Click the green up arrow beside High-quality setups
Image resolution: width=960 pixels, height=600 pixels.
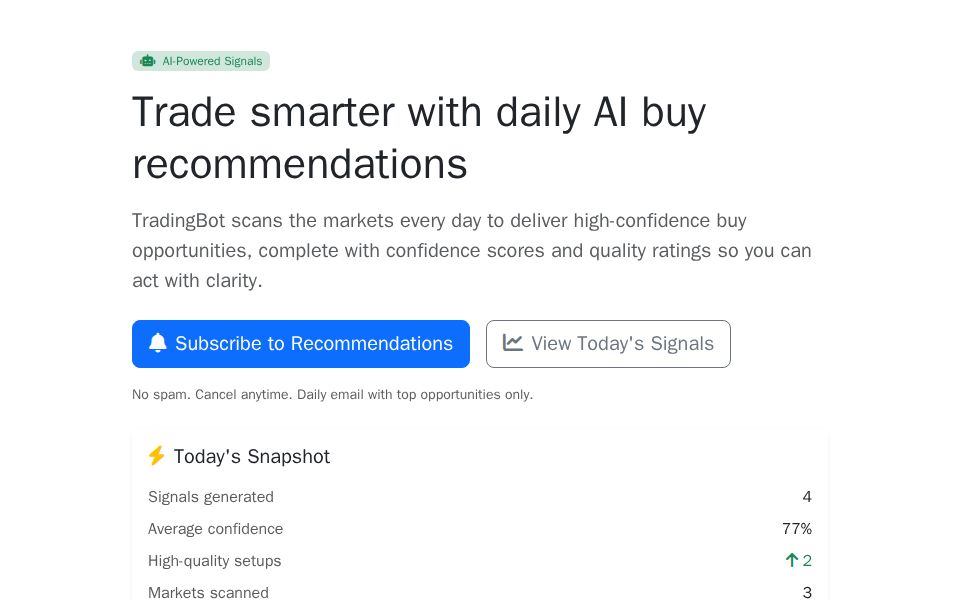point(791,560)
